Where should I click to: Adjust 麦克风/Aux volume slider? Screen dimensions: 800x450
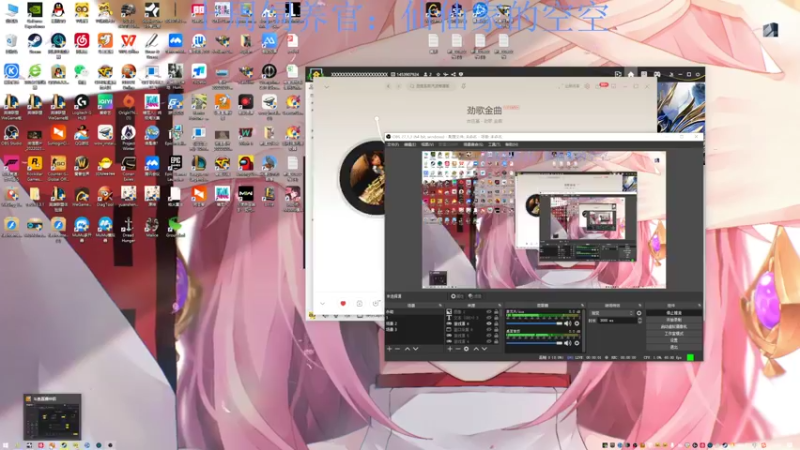point(534,323)
